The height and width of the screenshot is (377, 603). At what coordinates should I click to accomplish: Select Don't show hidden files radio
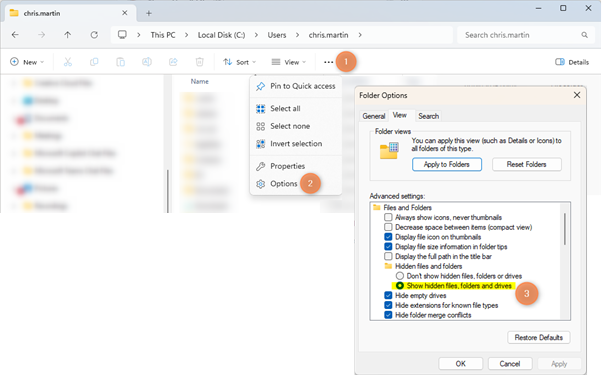click(400, 276)
